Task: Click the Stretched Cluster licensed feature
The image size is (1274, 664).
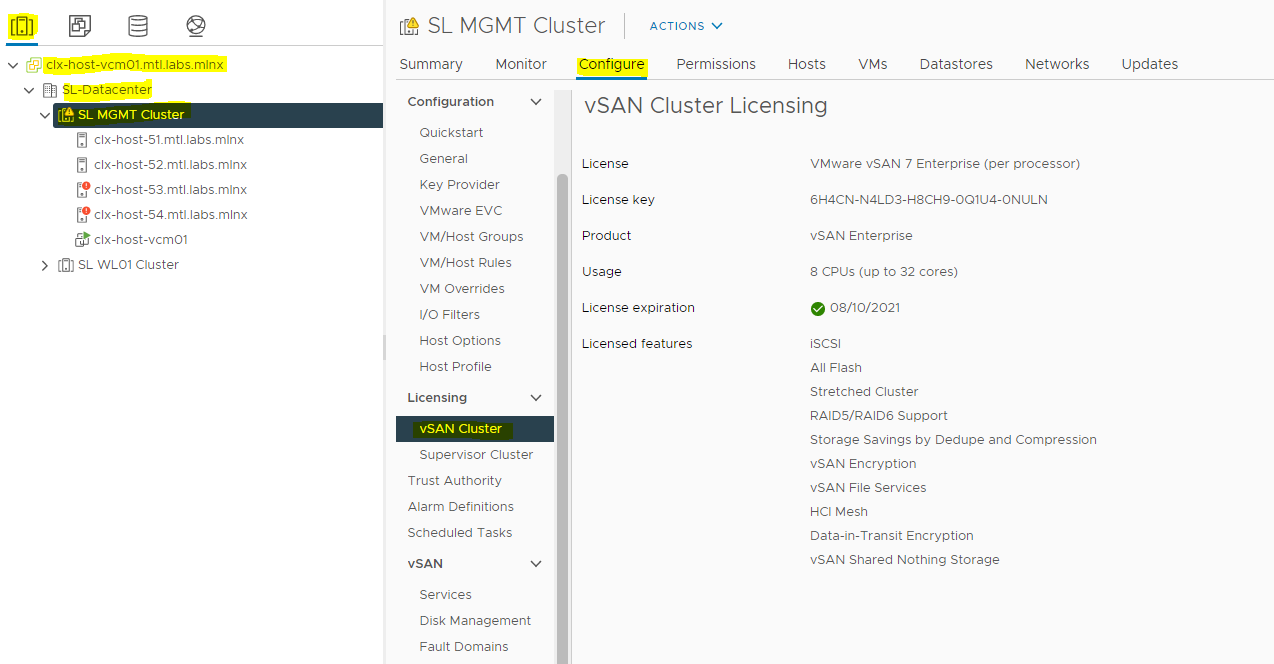Action: pyautogui.click(x=864, y=392)
